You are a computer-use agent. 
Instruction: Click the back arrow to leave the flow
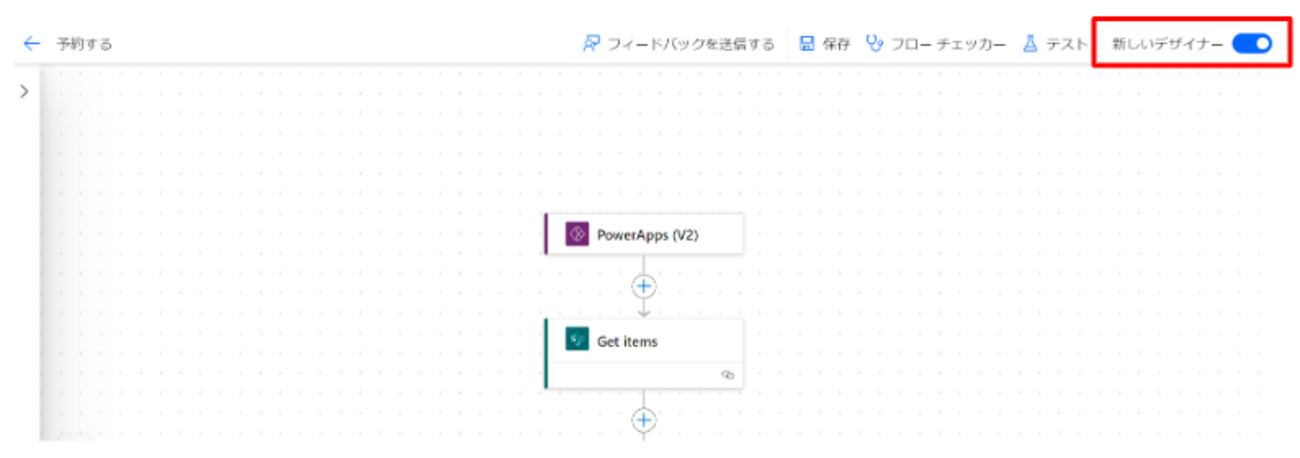[32, 44]
